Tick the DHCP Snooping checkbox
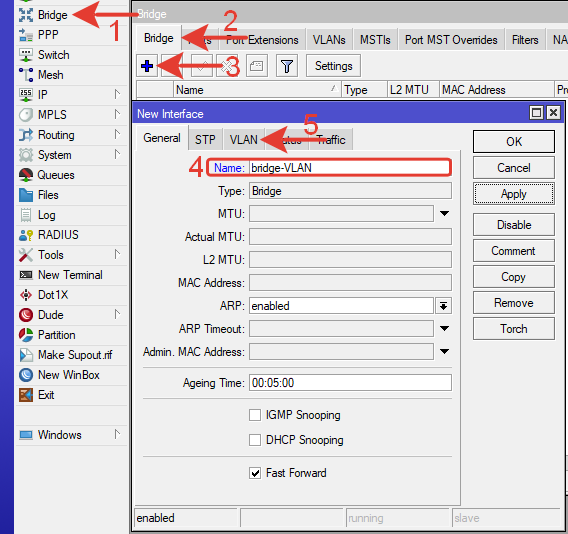This screenshot has width=568, height=534. pyautogui.click(x=255, y=440)
